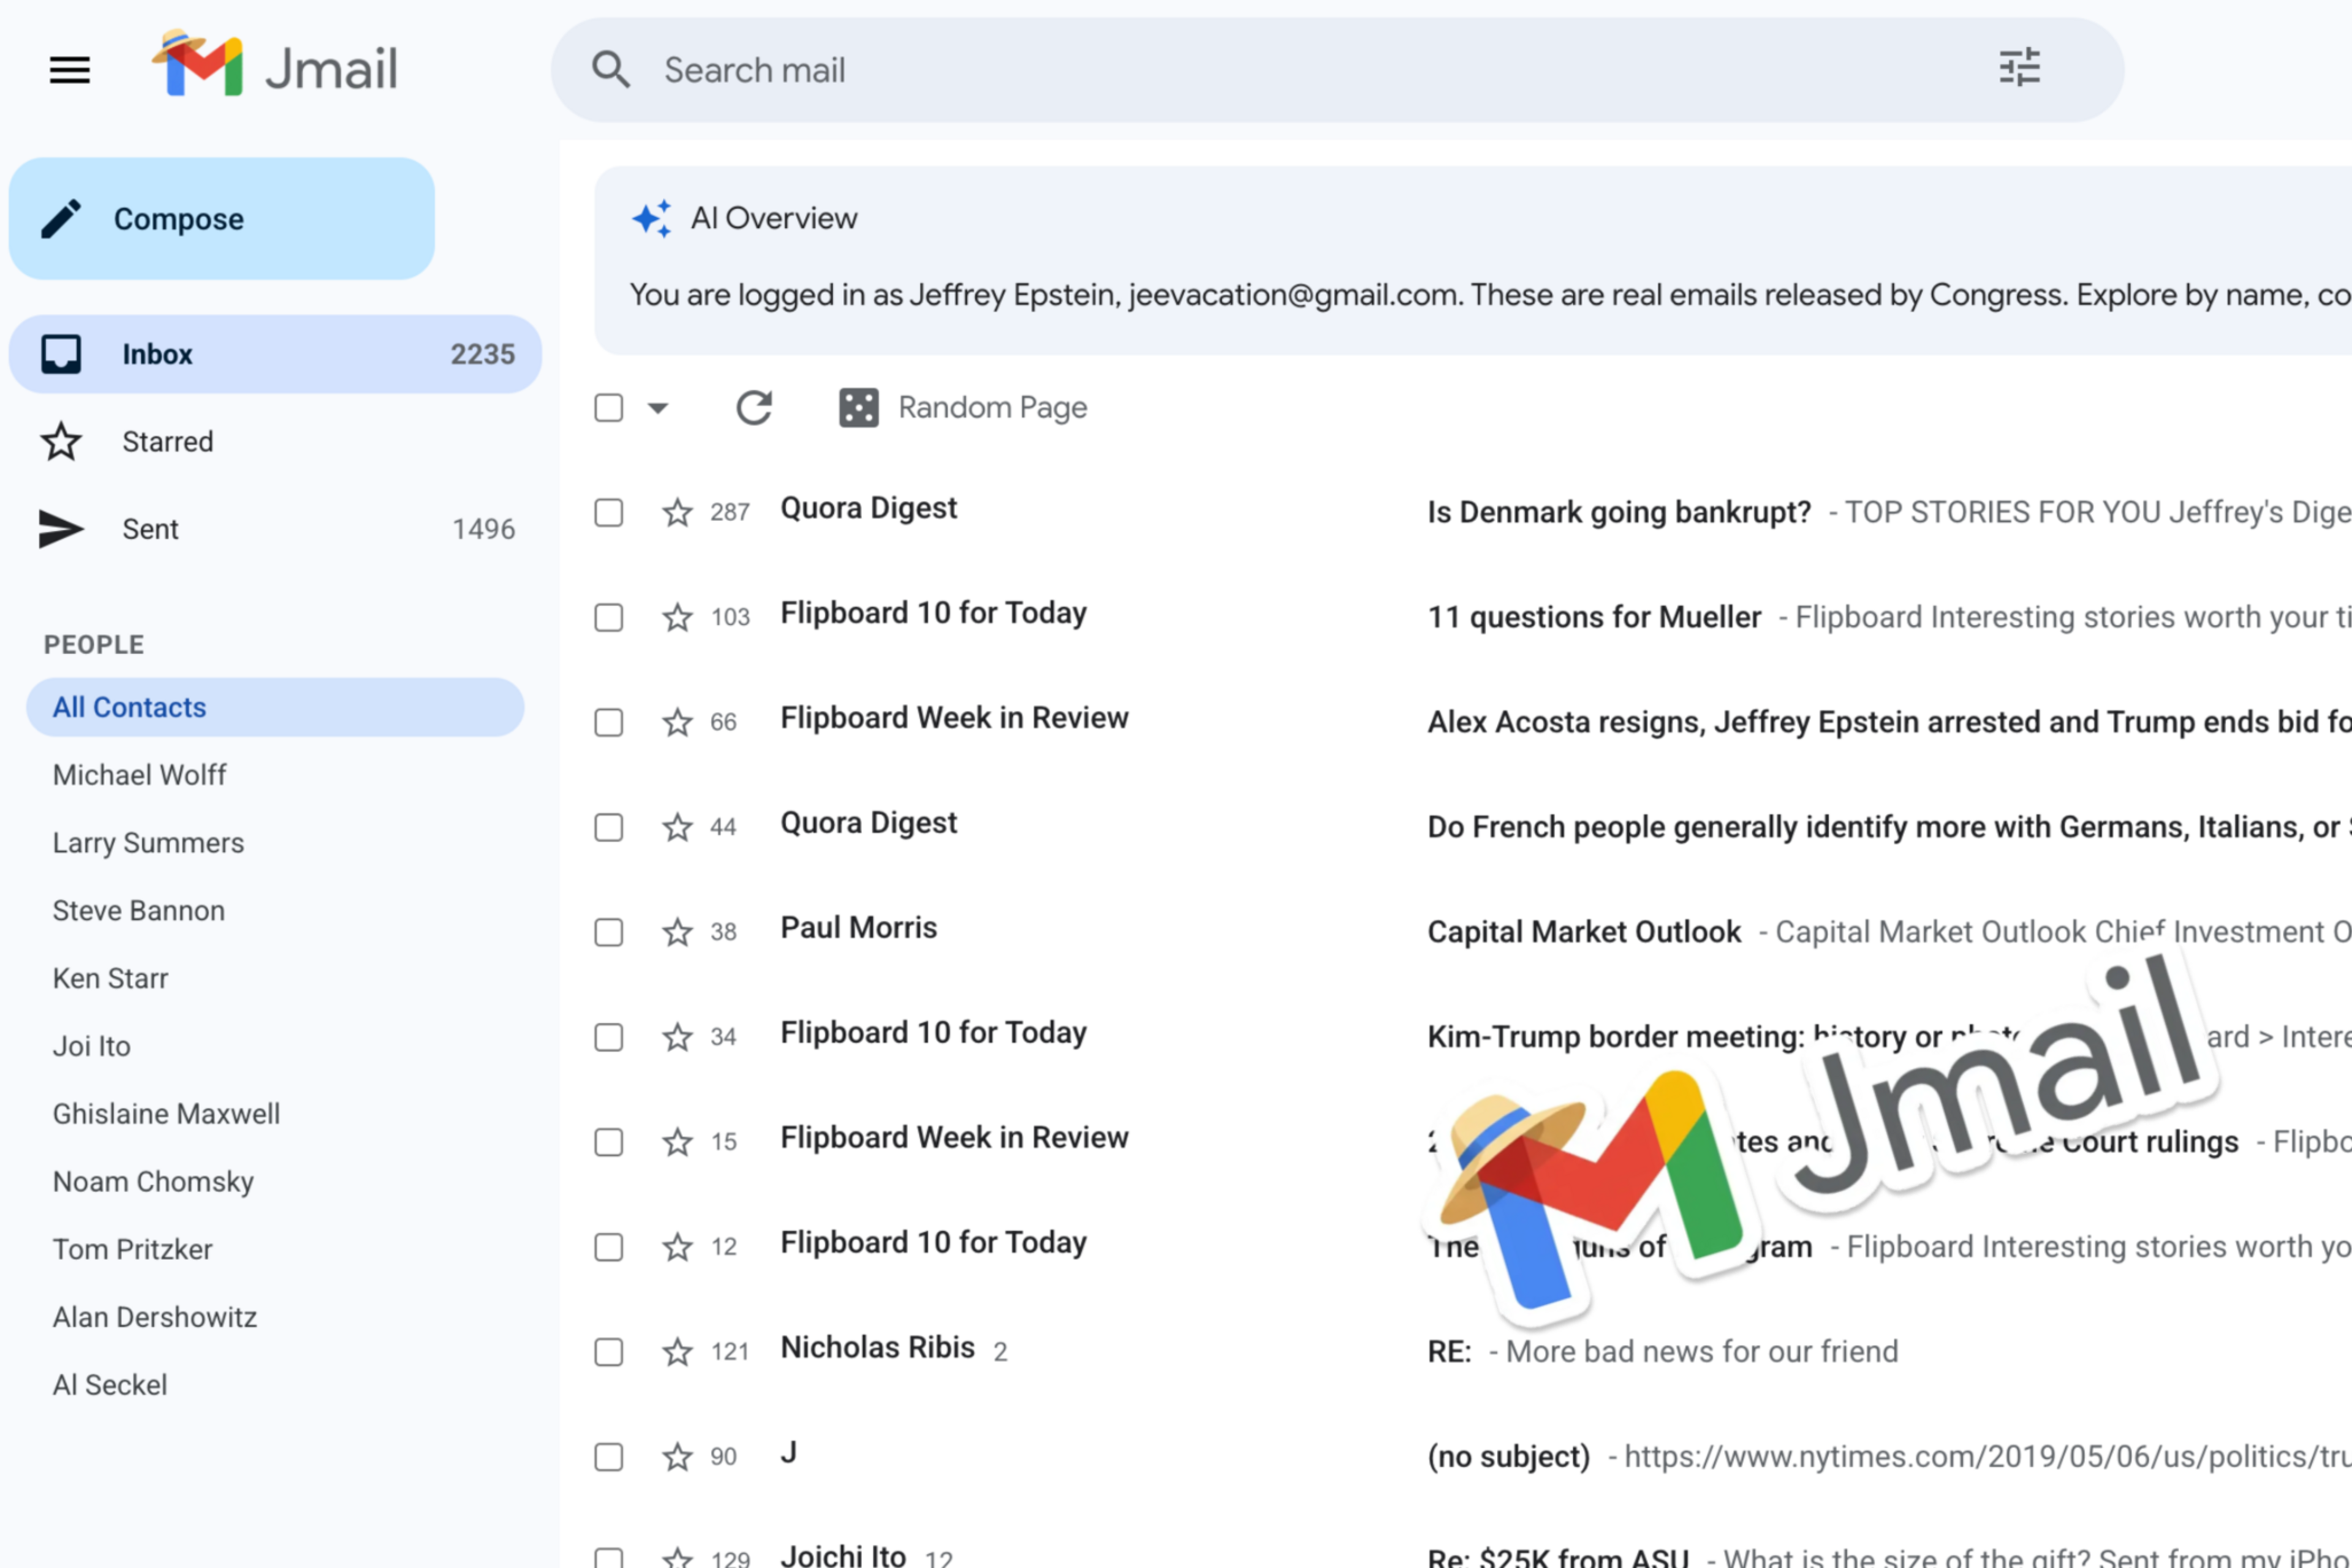The image size is (2352, 1568).
Task: Click the AI Overview sparkle icon
Action: pos(652,218)
